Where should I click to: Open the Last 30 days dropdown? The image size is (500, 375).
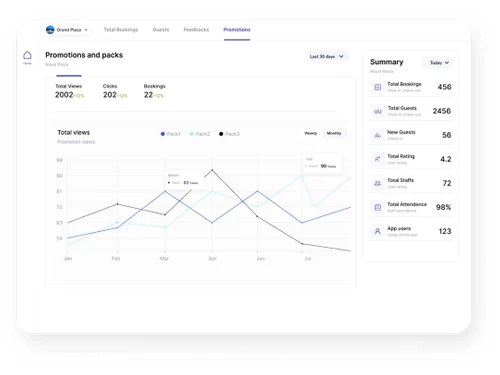(327, 56)
